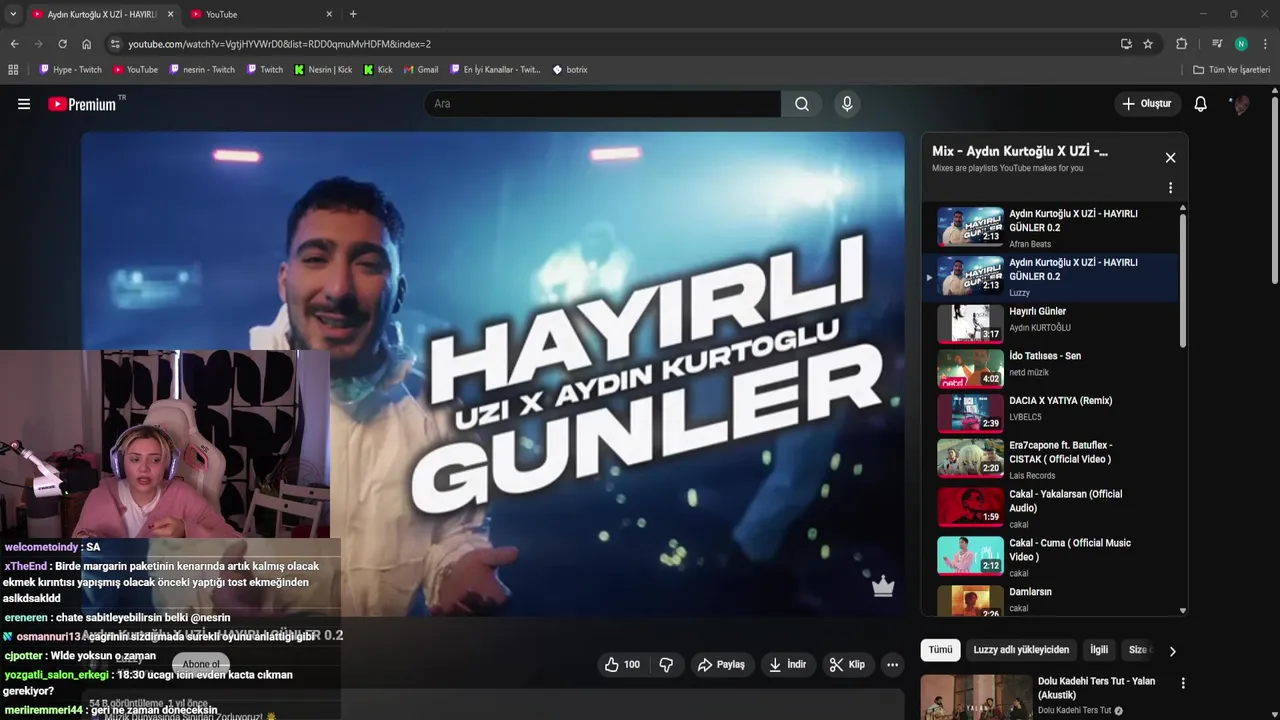Viewport: 1280px width, 720px height.
Task: Open the botrix bookmark
Action: (570, 70)
